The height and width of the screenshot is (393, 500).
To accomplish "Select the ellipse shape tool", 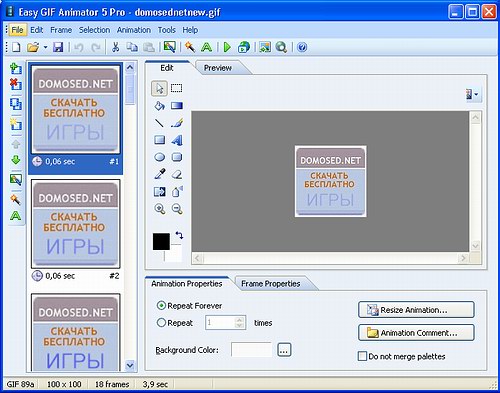I will [x=160, y=157].
